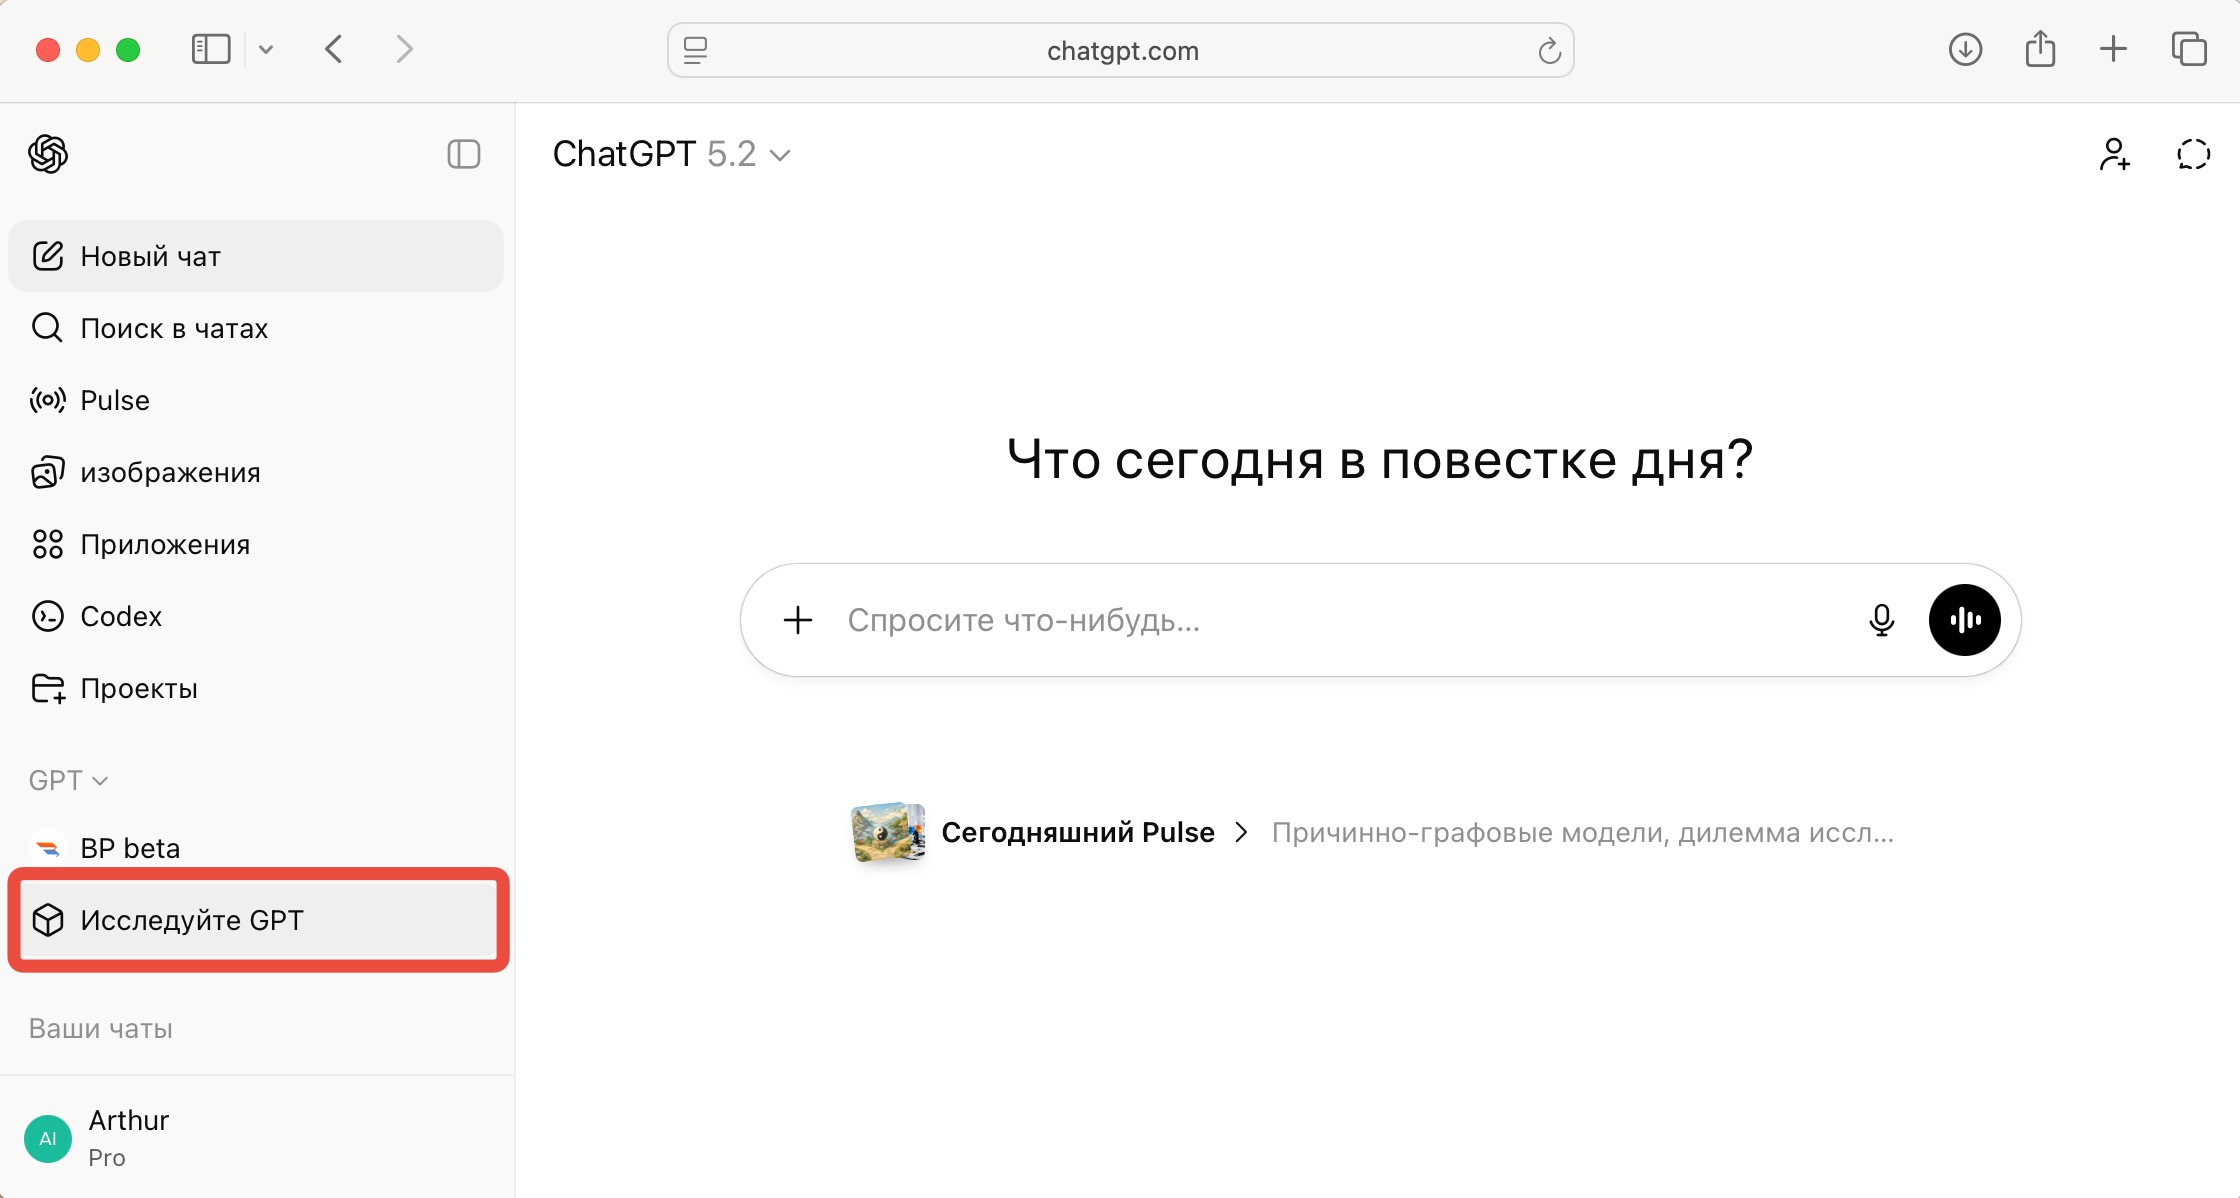Launch Codex from the sidebar

pos(256,616)
